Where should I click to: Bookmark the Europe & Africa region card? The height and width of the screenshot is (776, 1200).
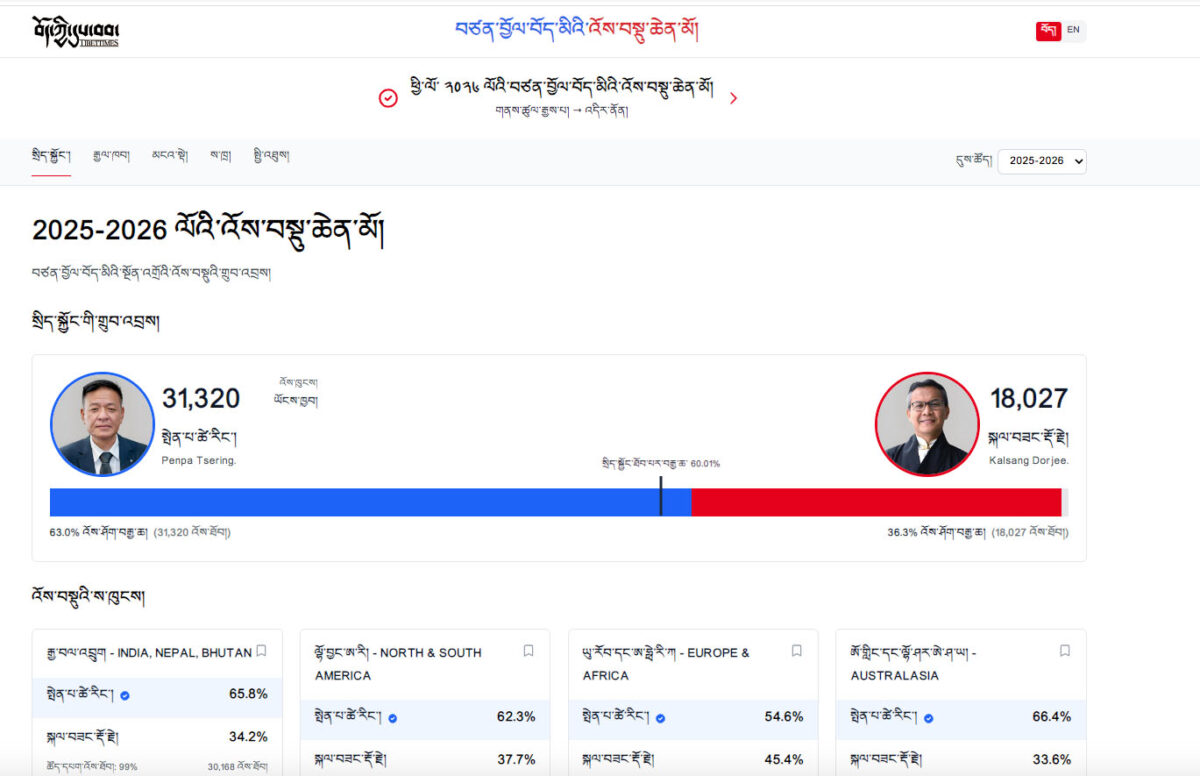click(797, 651)
